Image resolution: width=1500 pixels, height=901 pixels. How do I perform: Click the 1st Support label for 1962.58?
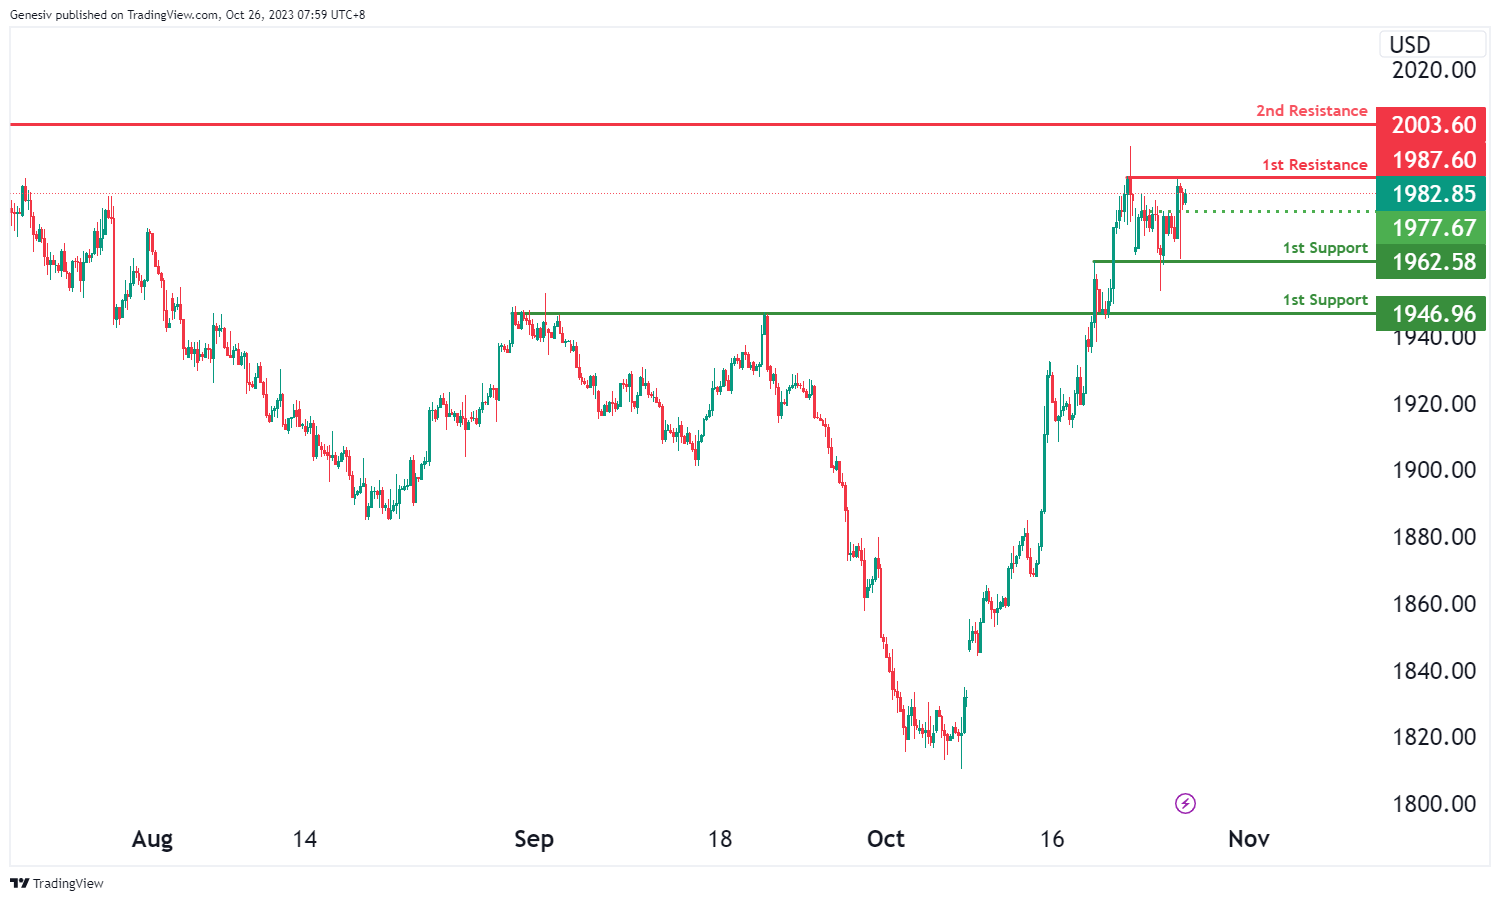(1325, 248)
